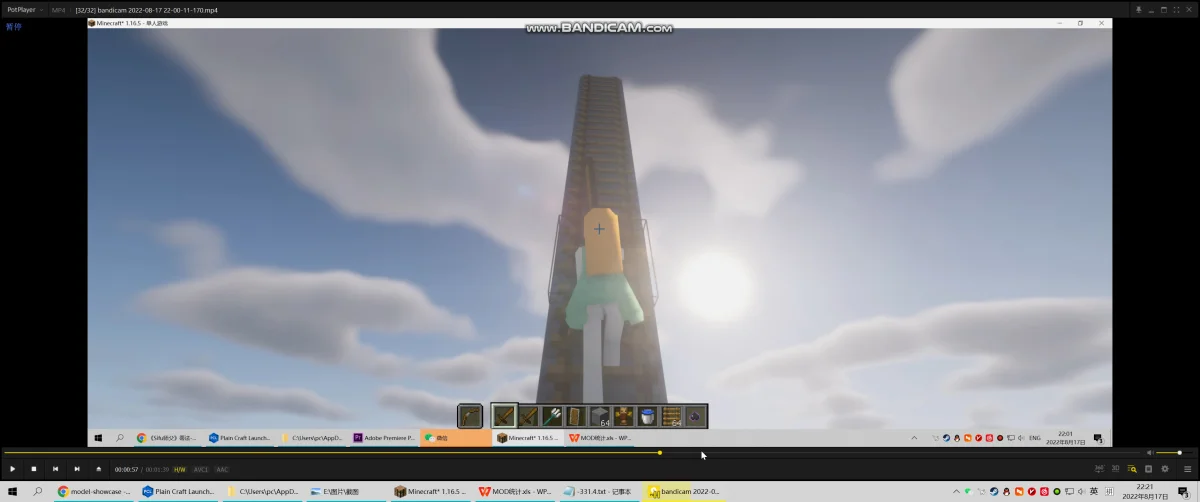Select the wooden door hotbar slot
Viewport: 1200px width, 502px height.
[575, 415]
